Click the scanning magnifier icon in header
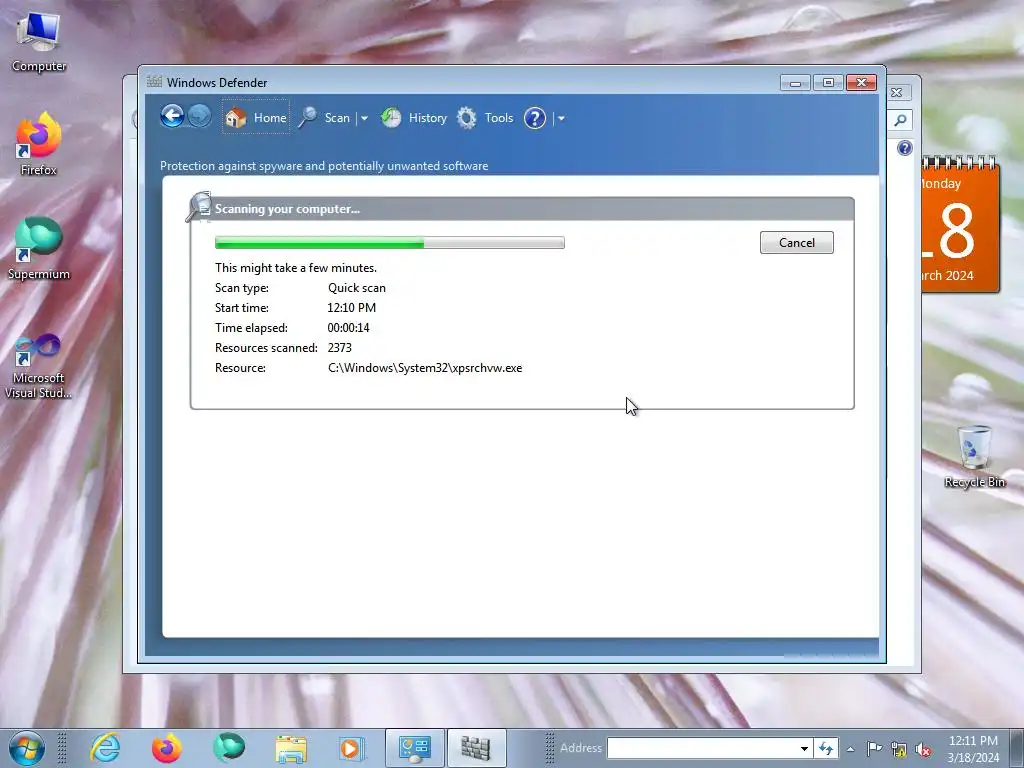 pos(199,206)
